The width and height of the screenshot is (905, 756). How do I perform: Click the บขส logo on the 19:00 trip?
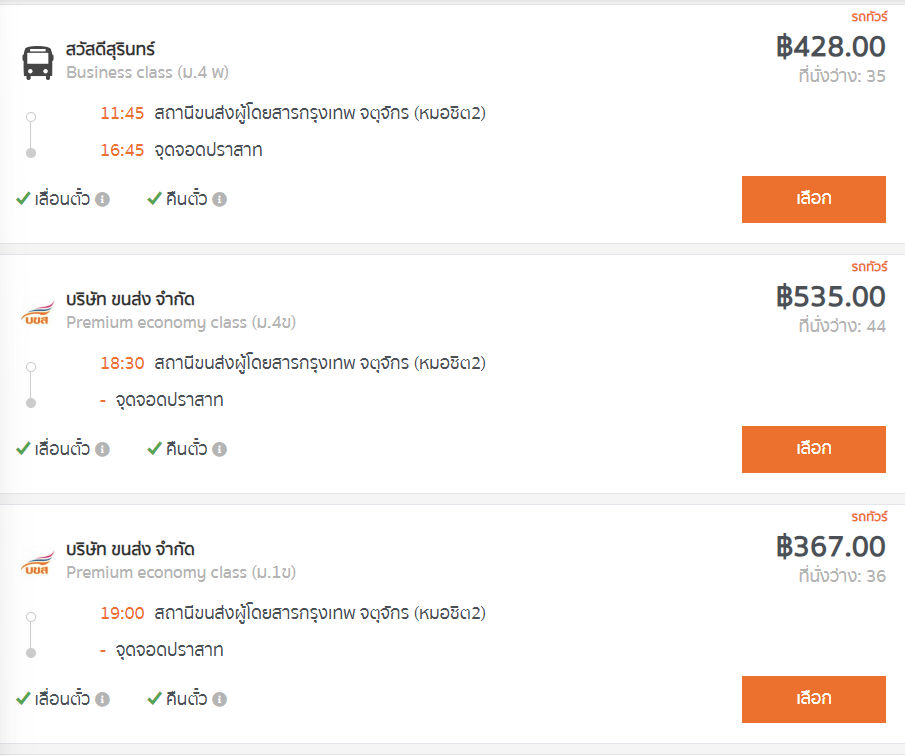[x=38, y=561]
